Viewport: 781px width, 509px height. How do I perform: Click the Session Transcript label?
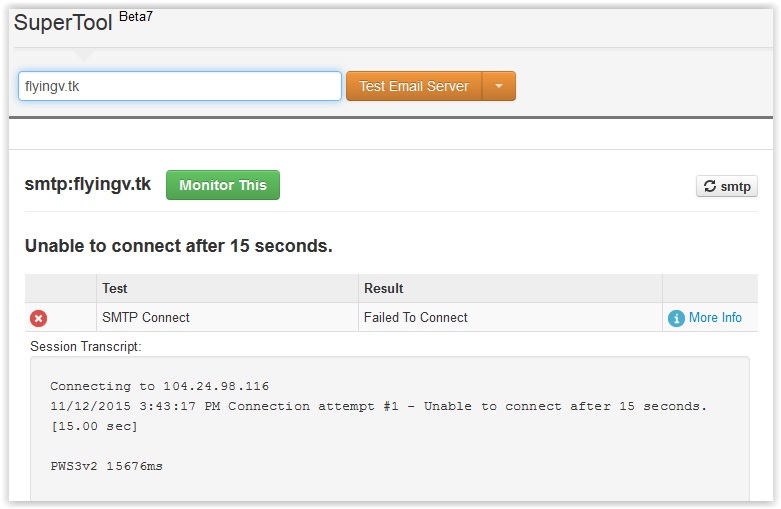pyautogui.click(x=86, y=346)
